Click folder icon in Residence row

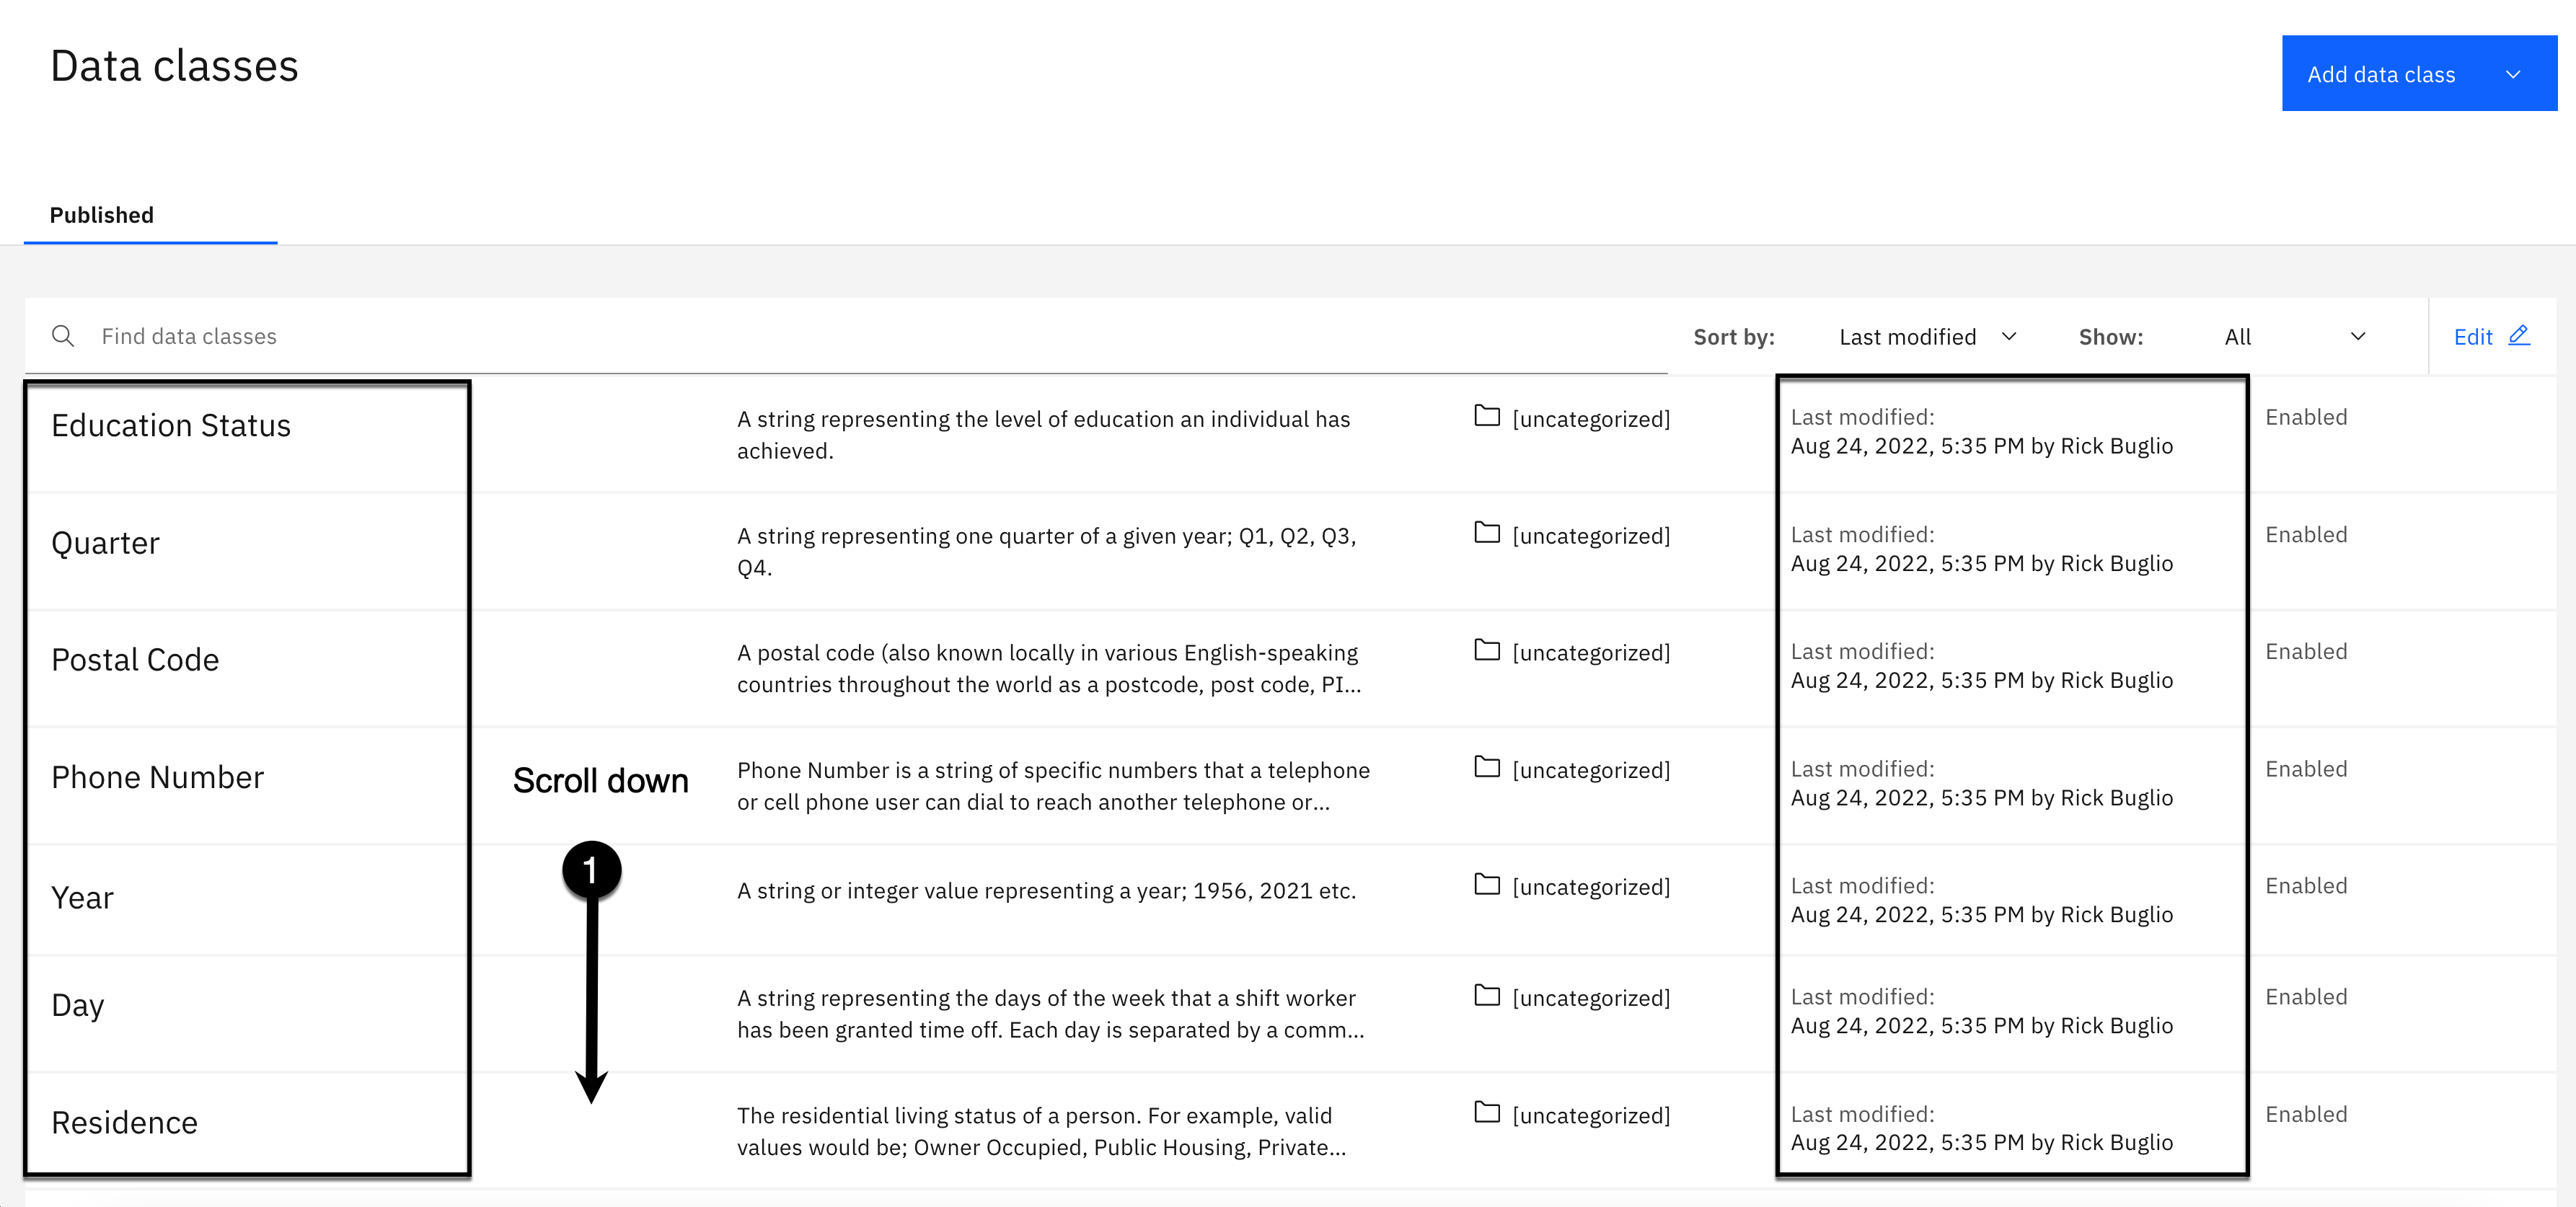[x=1486, y=1112]
